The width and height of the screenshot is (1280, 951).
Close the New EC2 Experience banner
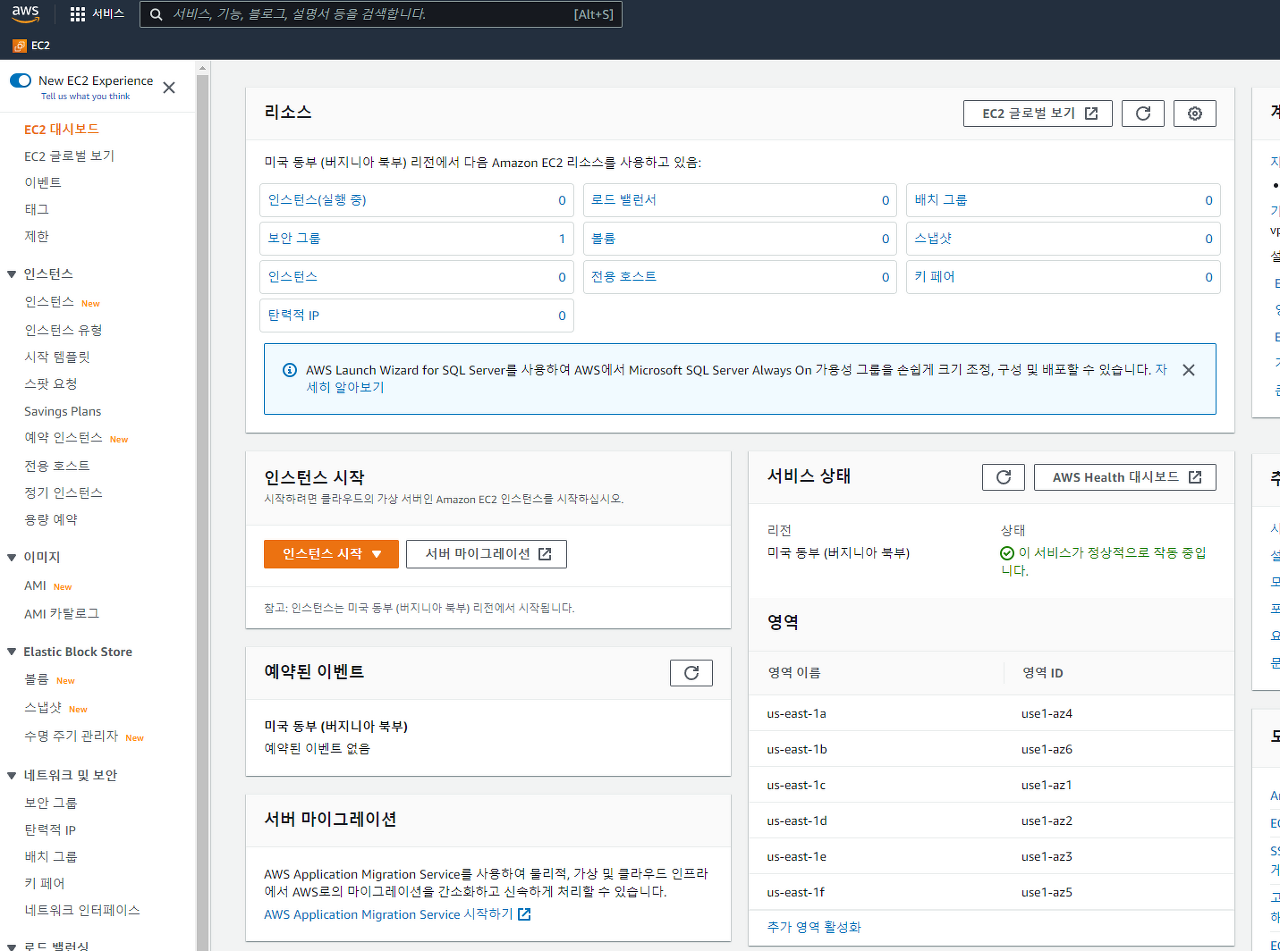tap(169, 87)
